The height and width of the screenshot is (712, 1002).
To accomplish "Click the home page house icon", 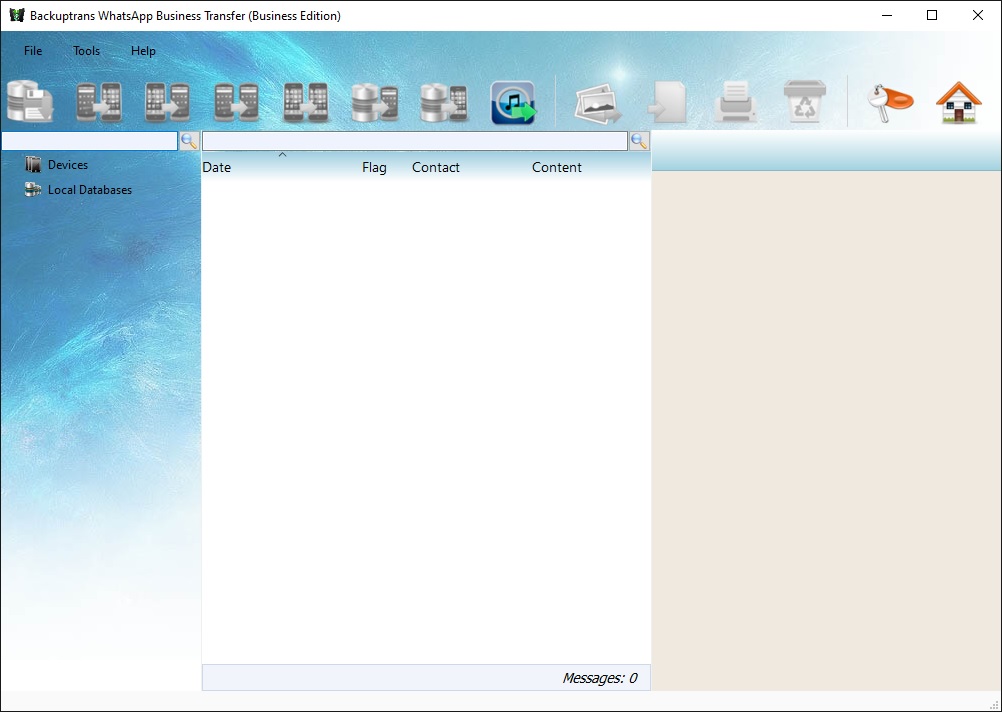I will [x=959, y=102].
